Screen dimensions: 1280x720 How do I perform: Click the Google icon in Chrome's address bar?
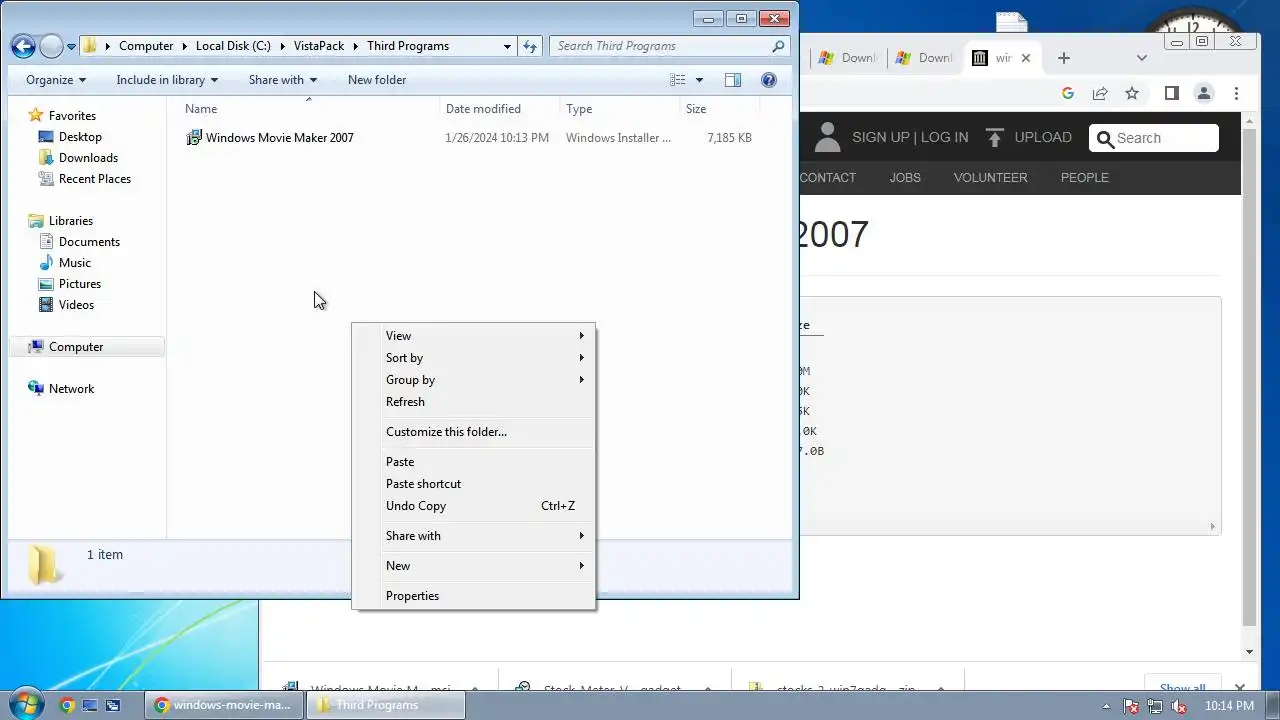(x=1068, y=93)
